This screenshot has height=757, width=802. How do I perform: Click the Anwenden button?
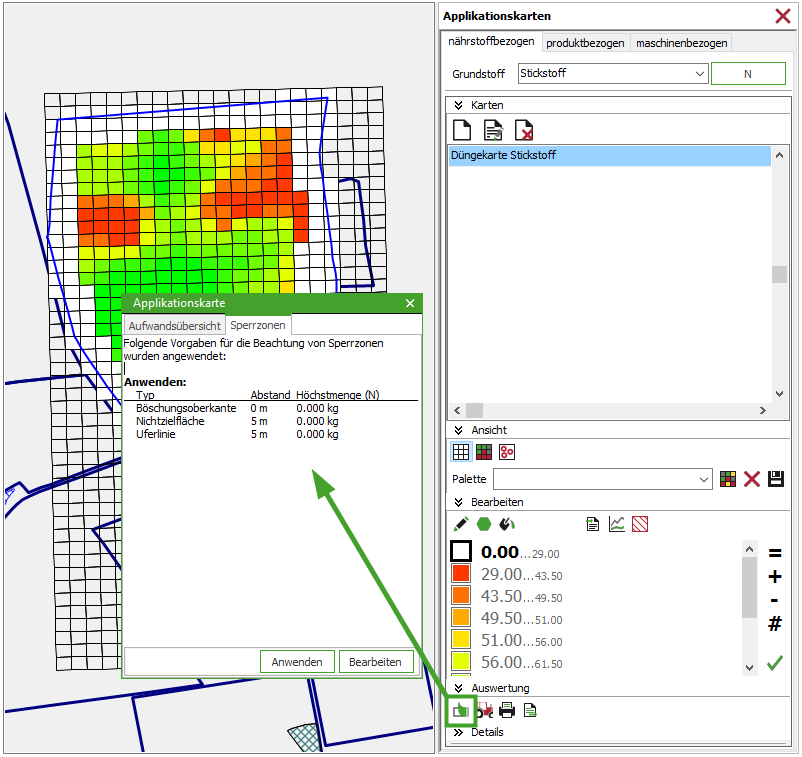pyautogui.click(x=297, y=662)
